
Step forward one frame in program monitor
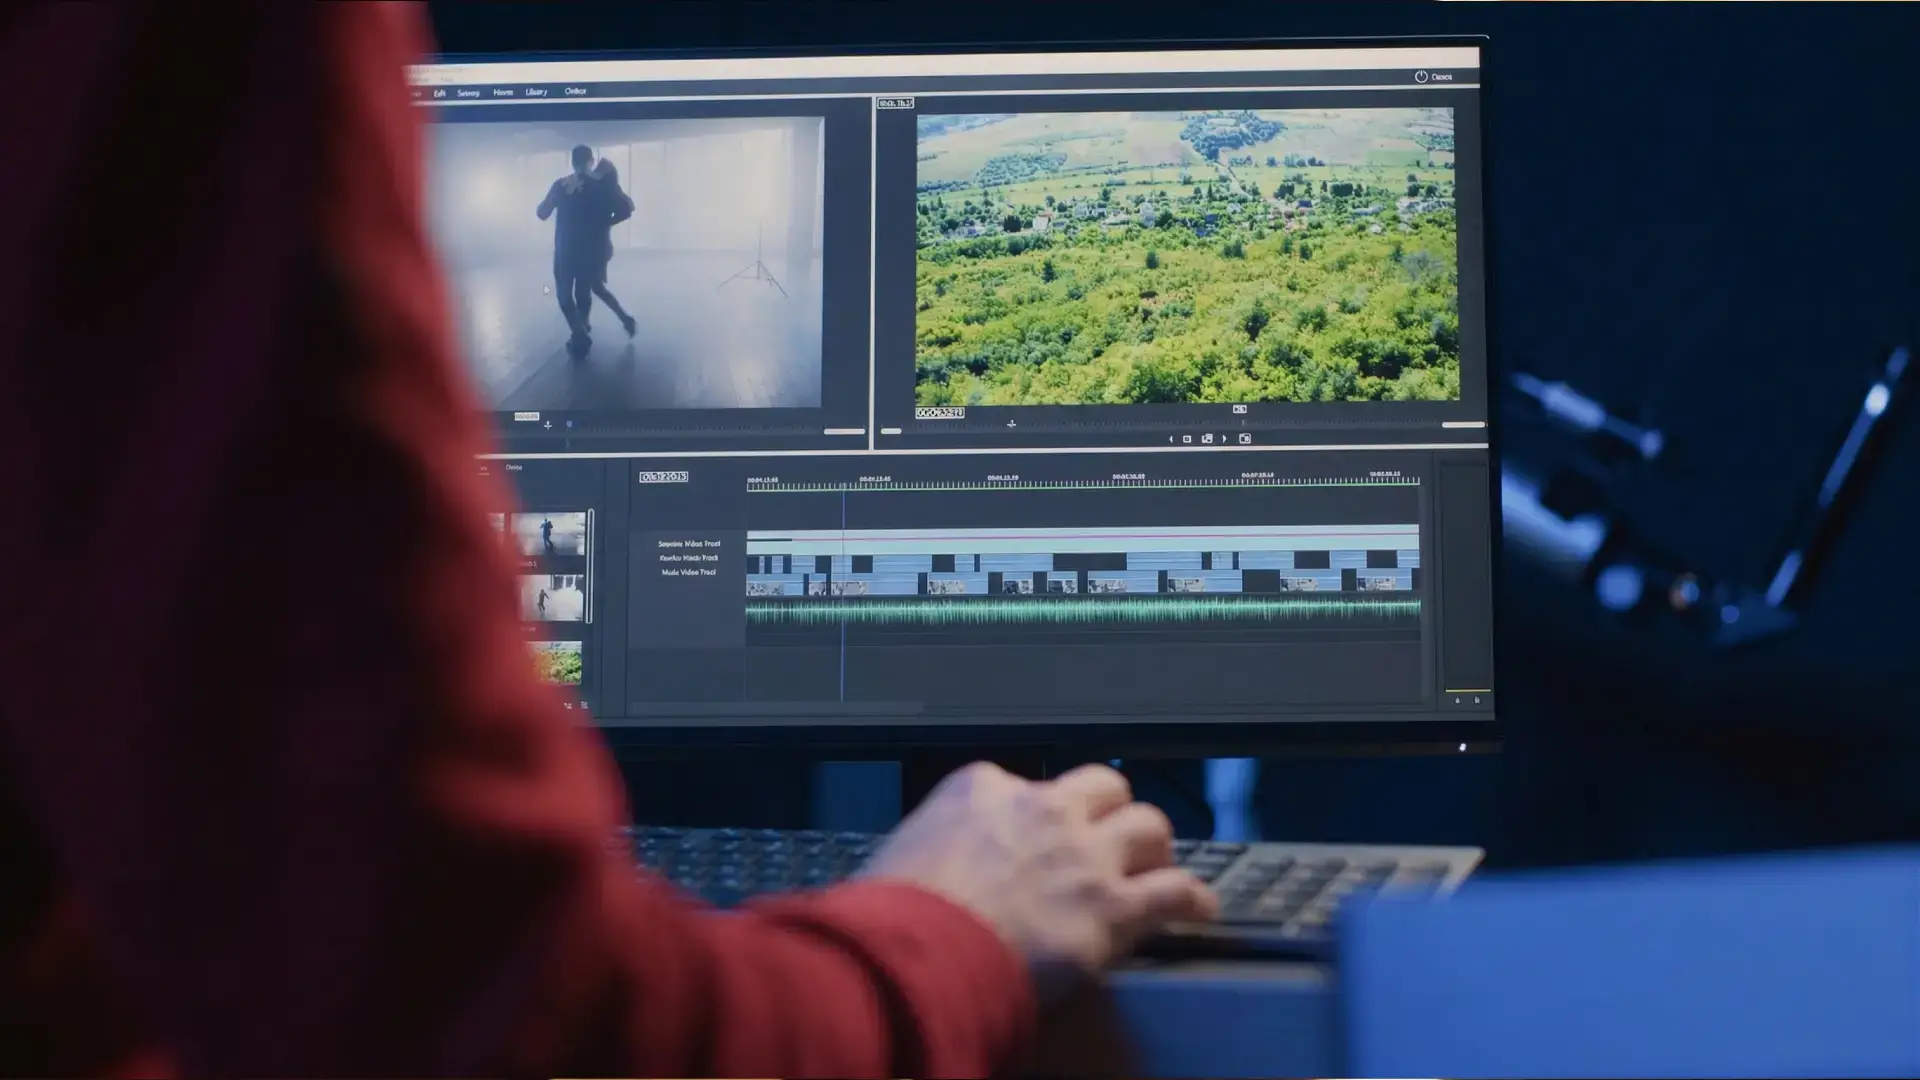pos(1224,439)
